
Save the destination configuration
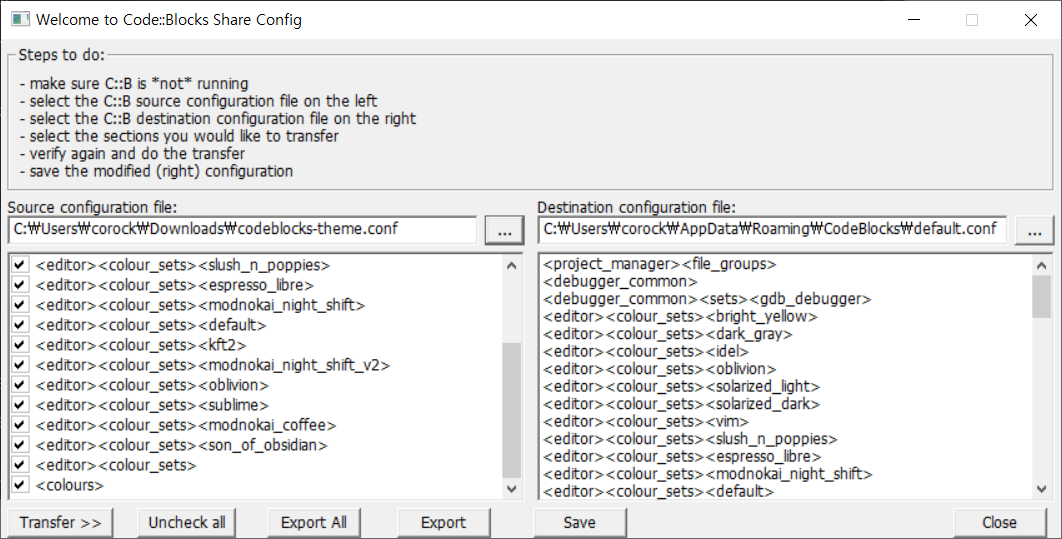pos(580,523)
